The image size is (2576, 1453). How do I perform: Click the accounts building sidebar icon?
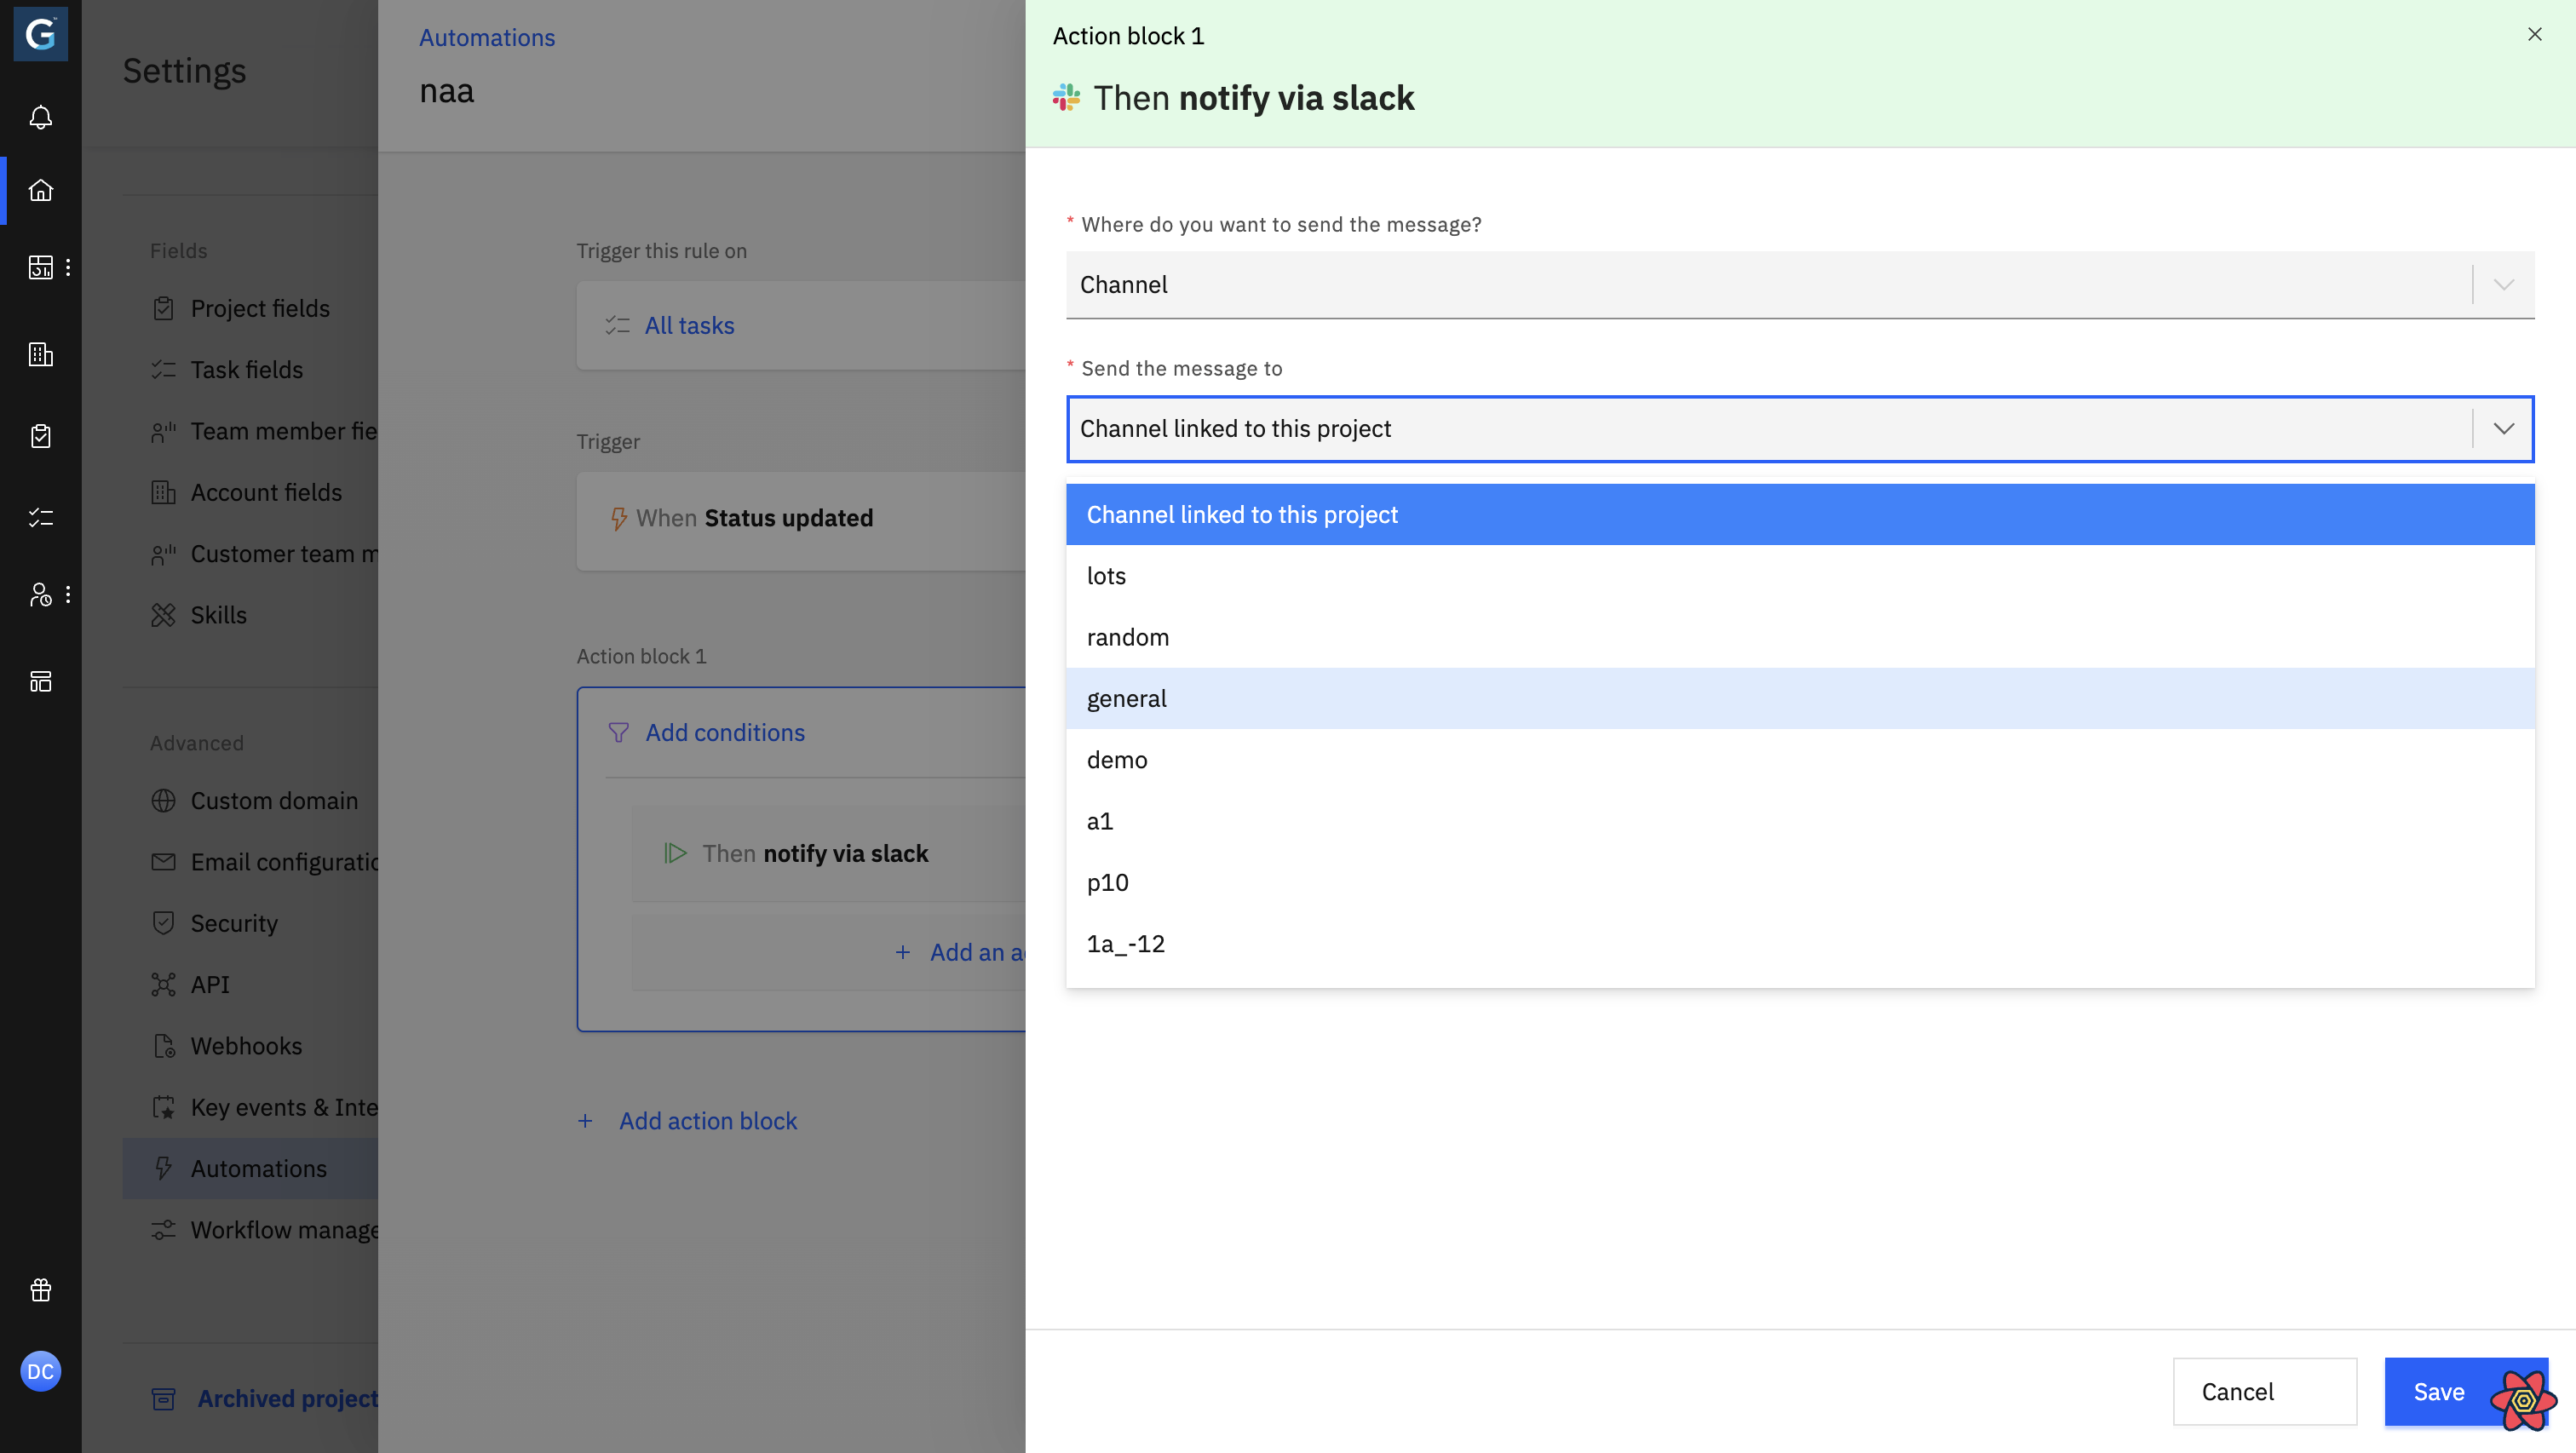[x=40, y=354]
